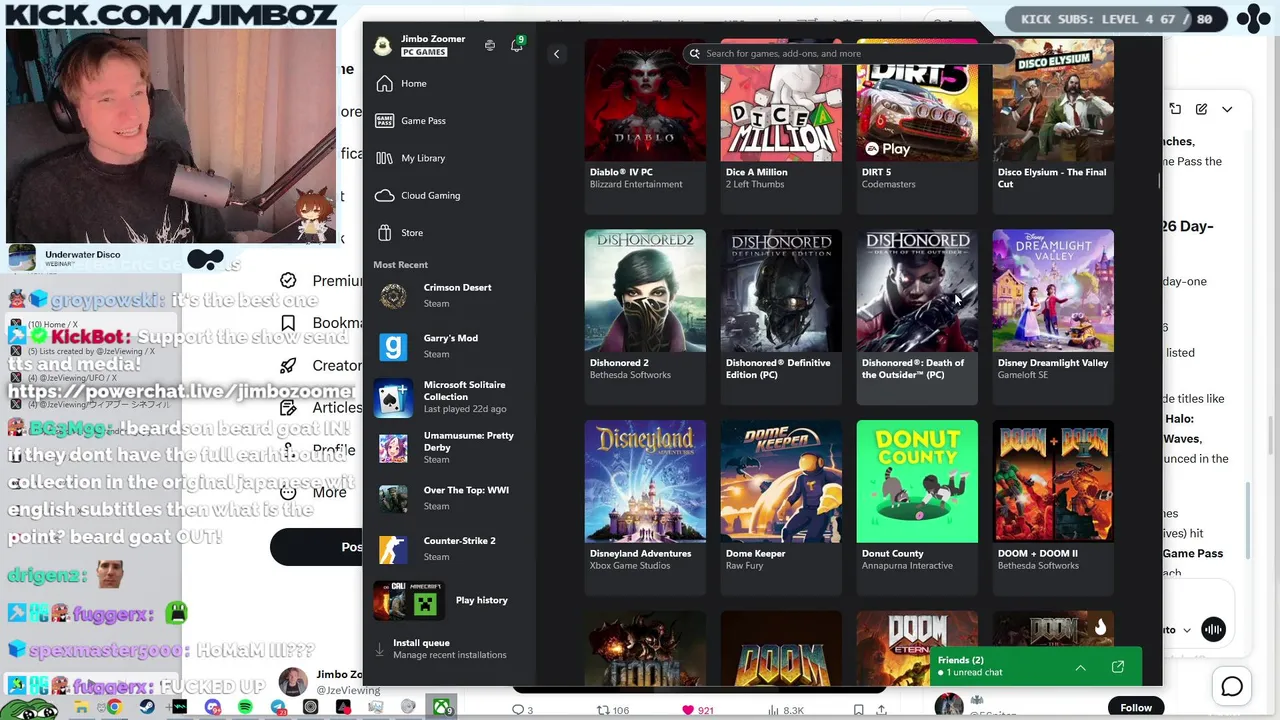Image resolution: width=1280 pixels, height=720 pixels.
Task: Open Dishonored: Death of the Outsider tile
Action: coord(917,317)
